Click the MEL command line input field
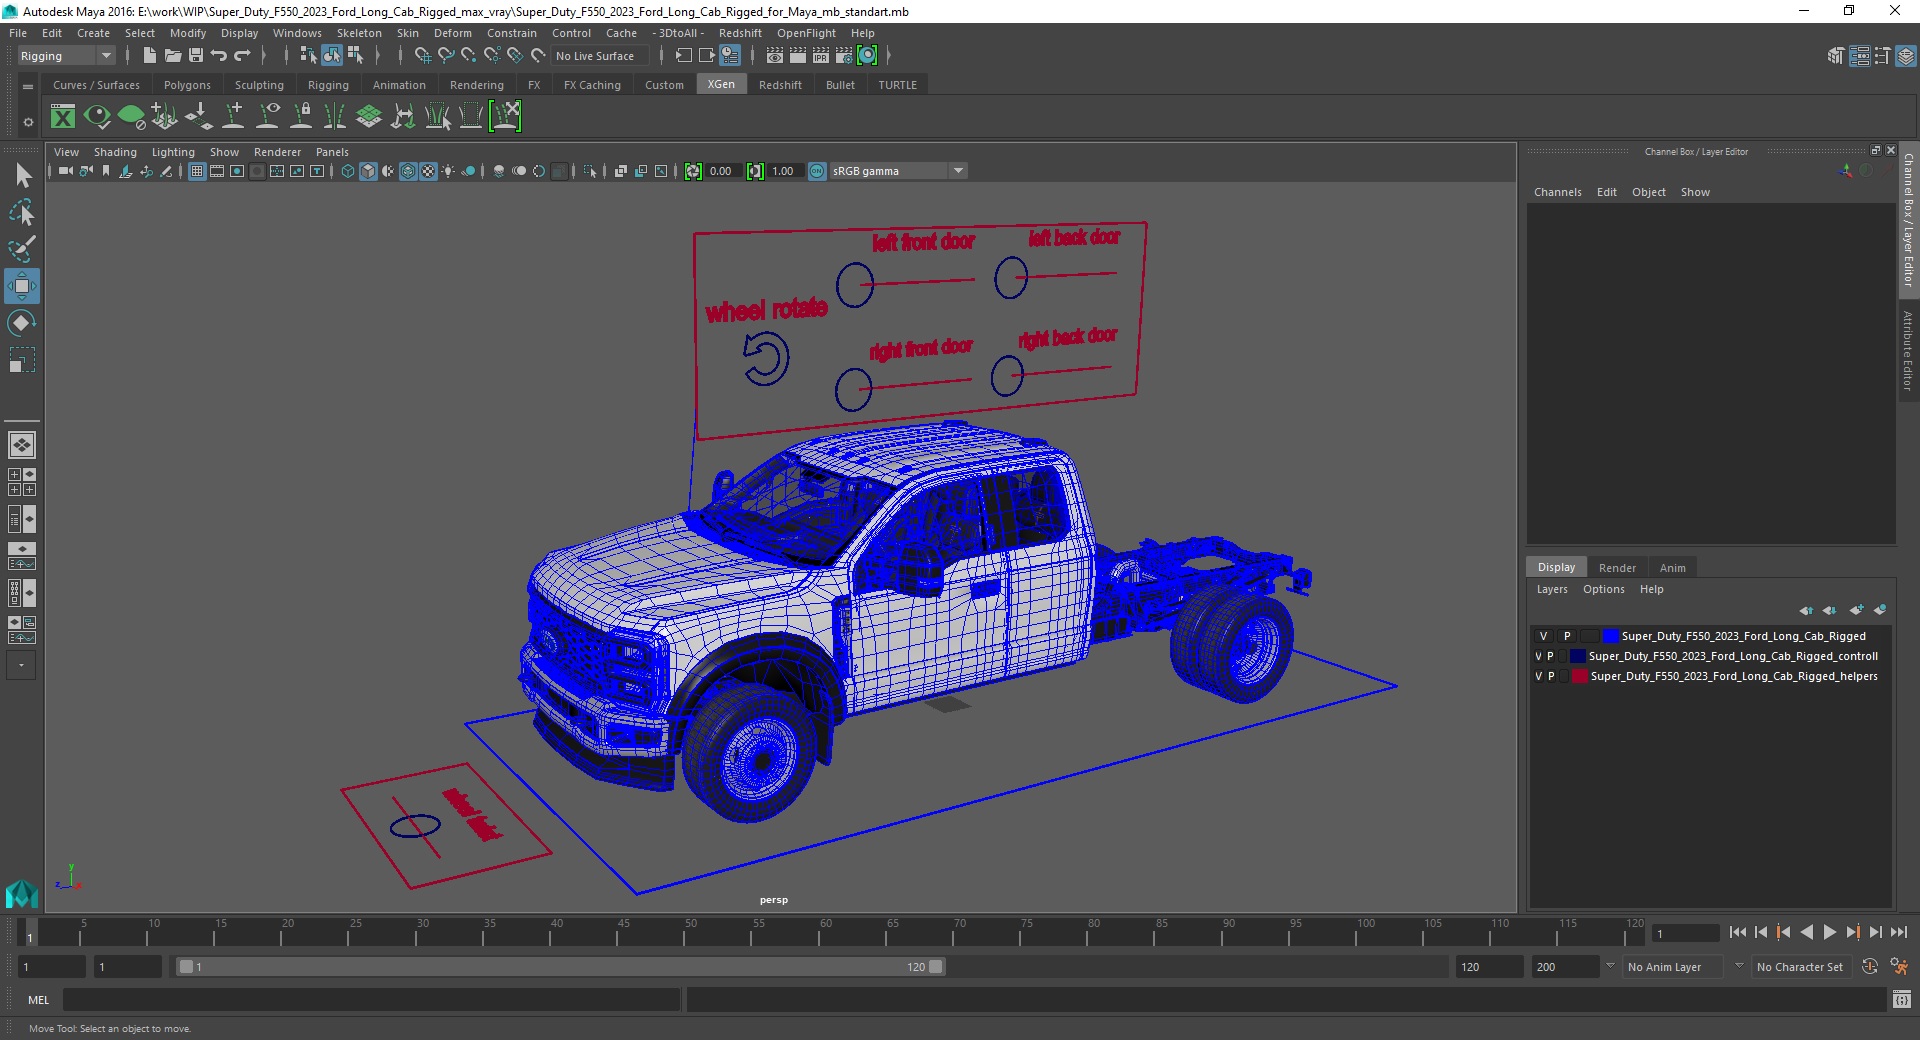Image resolution: width=1920 pixels, height=1040 pixels. (x=371, y=999)
